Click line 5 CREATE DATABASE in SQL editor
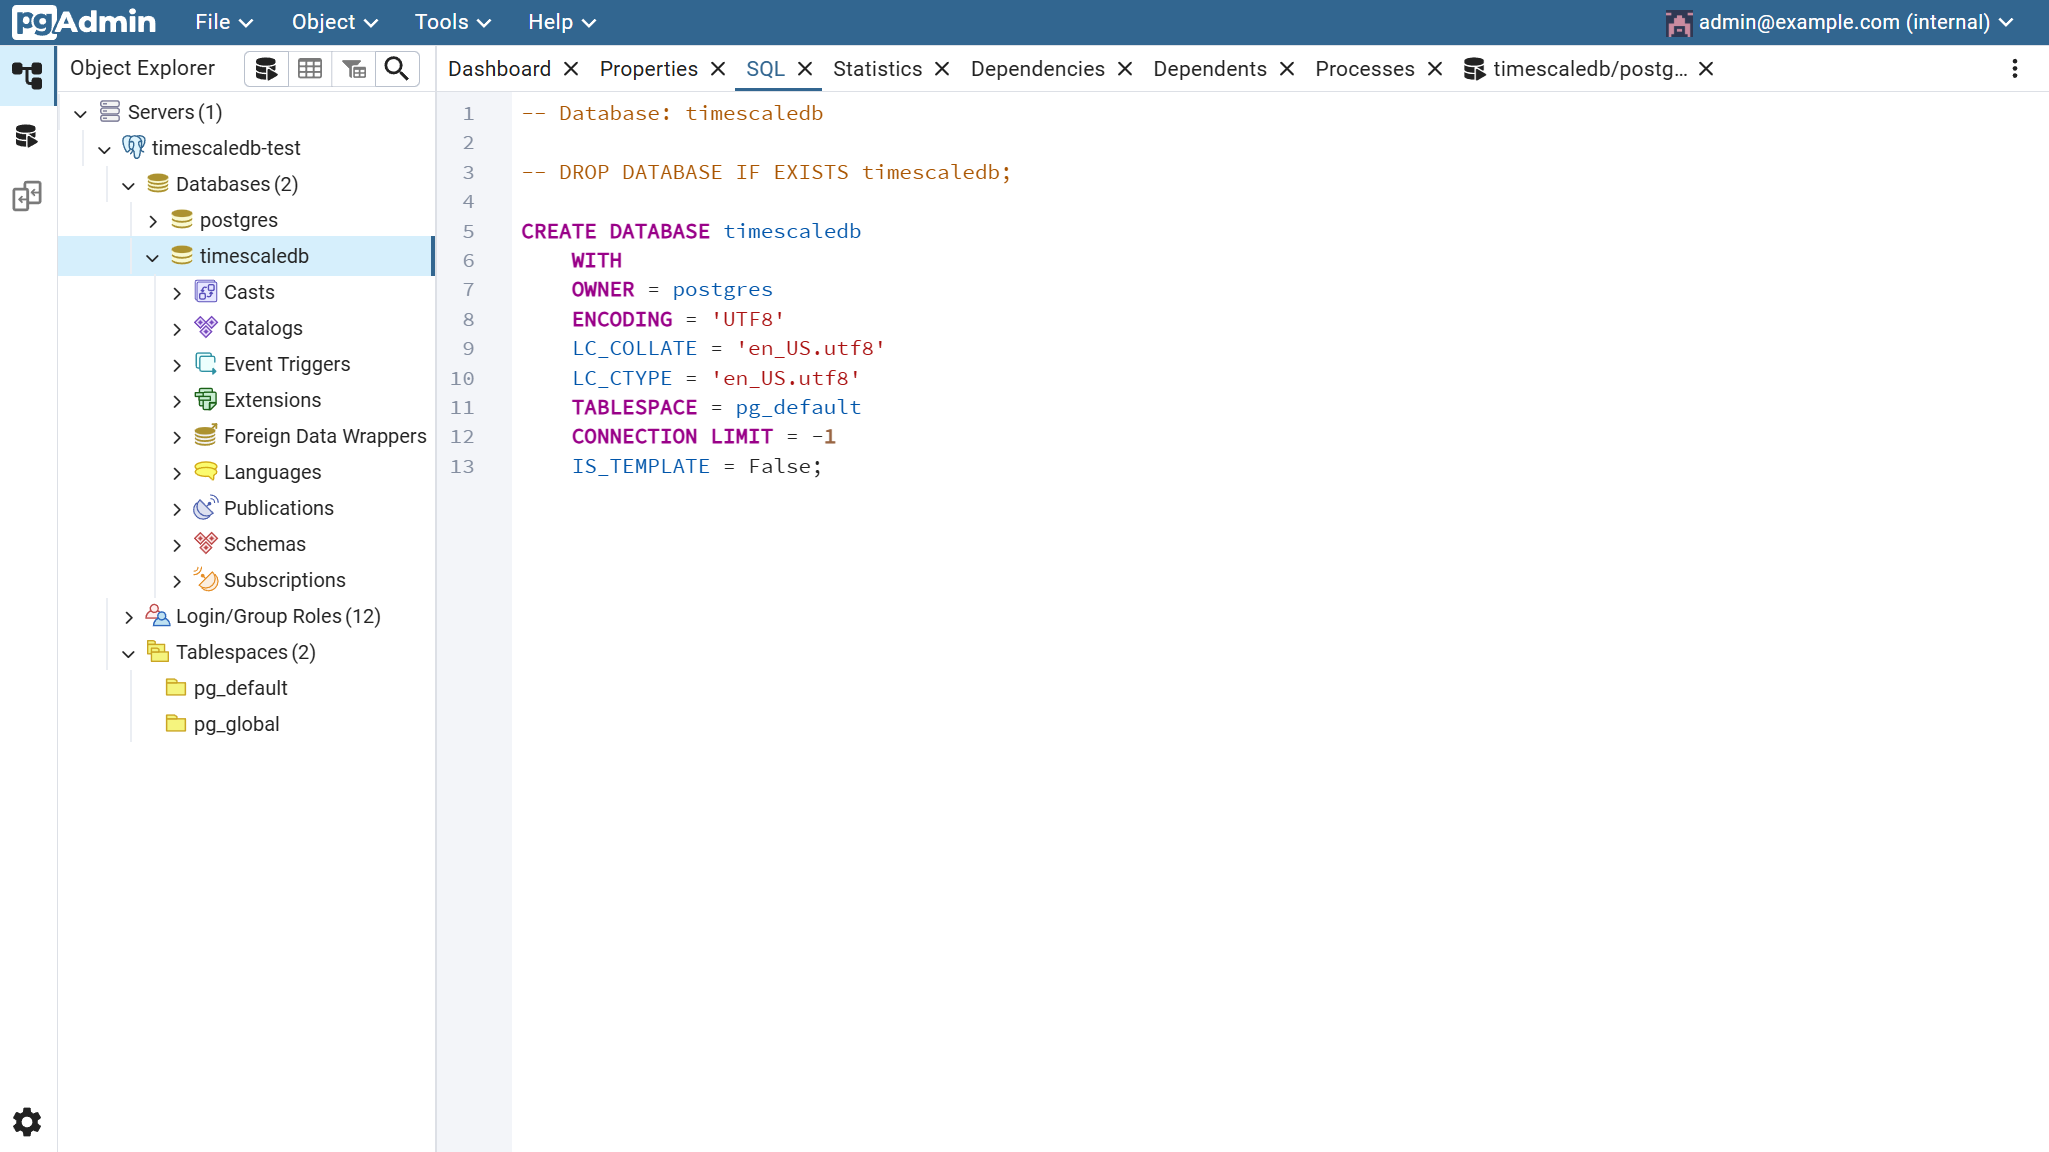Screen dimensions: 2049x1152 615,231
